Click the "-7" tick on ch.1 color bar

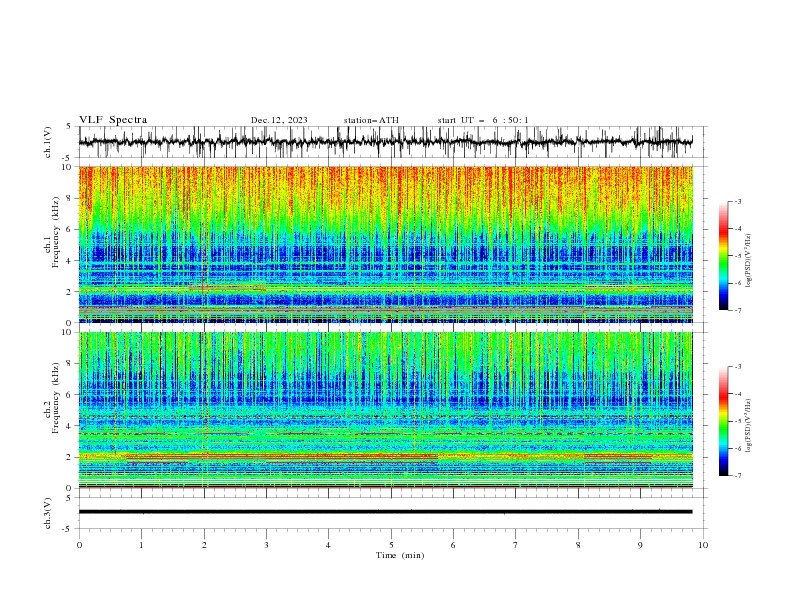(x=738, y=310)
